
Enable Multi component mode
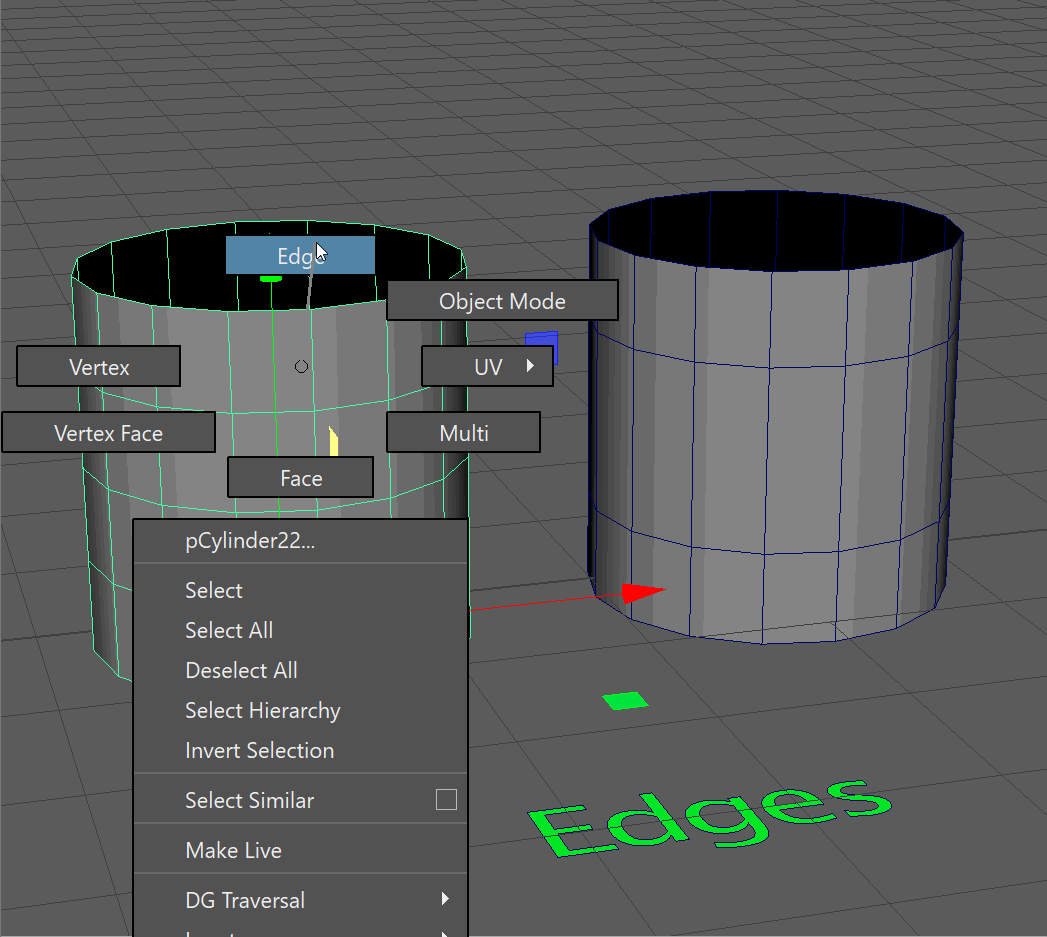463,433
